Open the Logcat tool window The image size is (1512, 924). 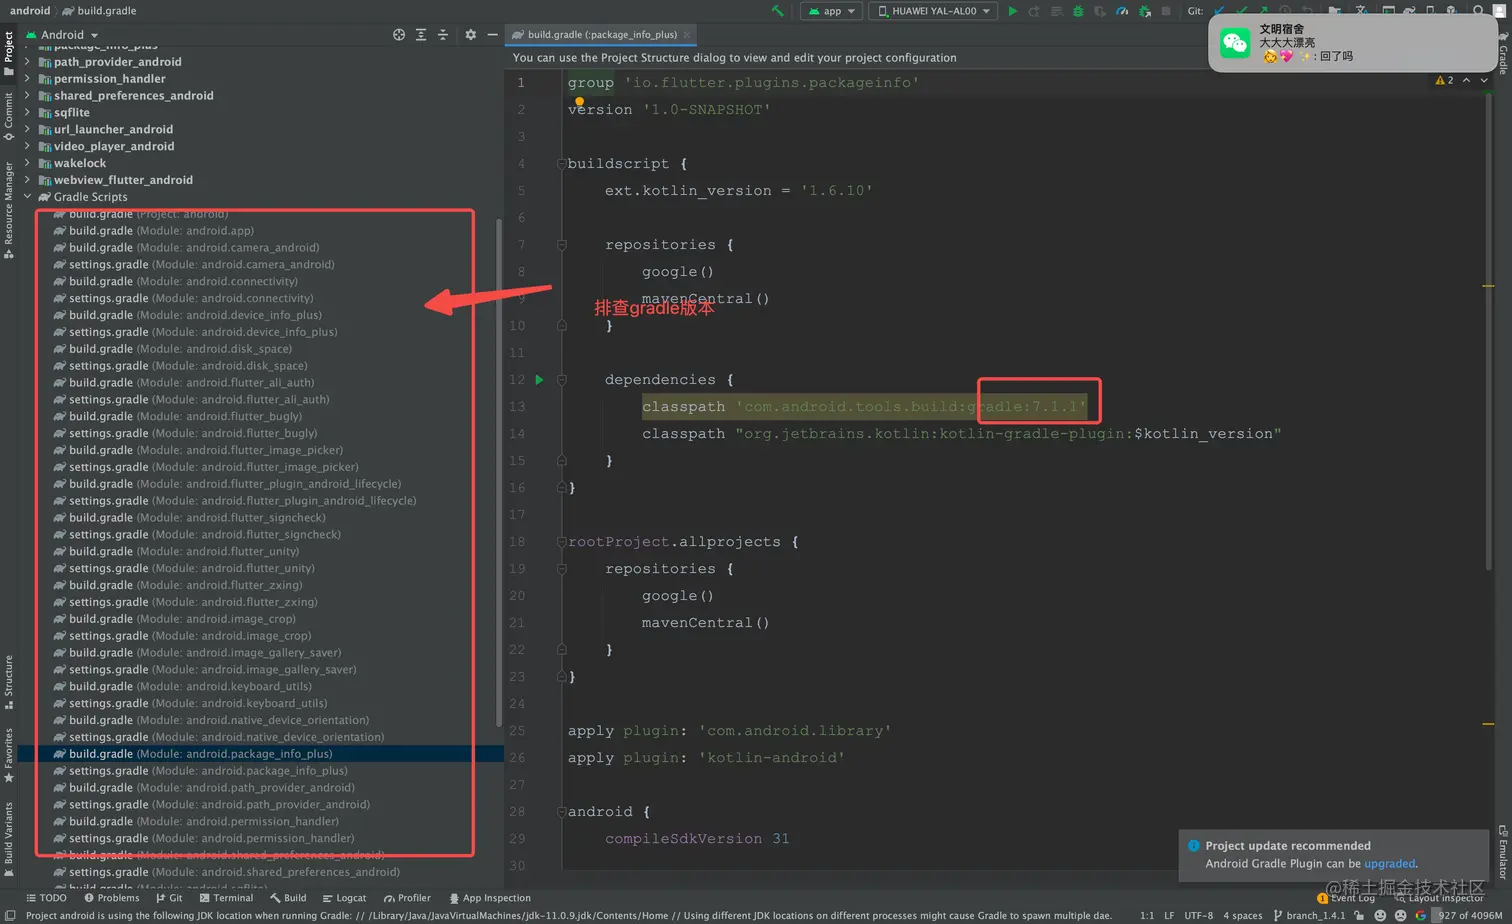tap(344, 898)
